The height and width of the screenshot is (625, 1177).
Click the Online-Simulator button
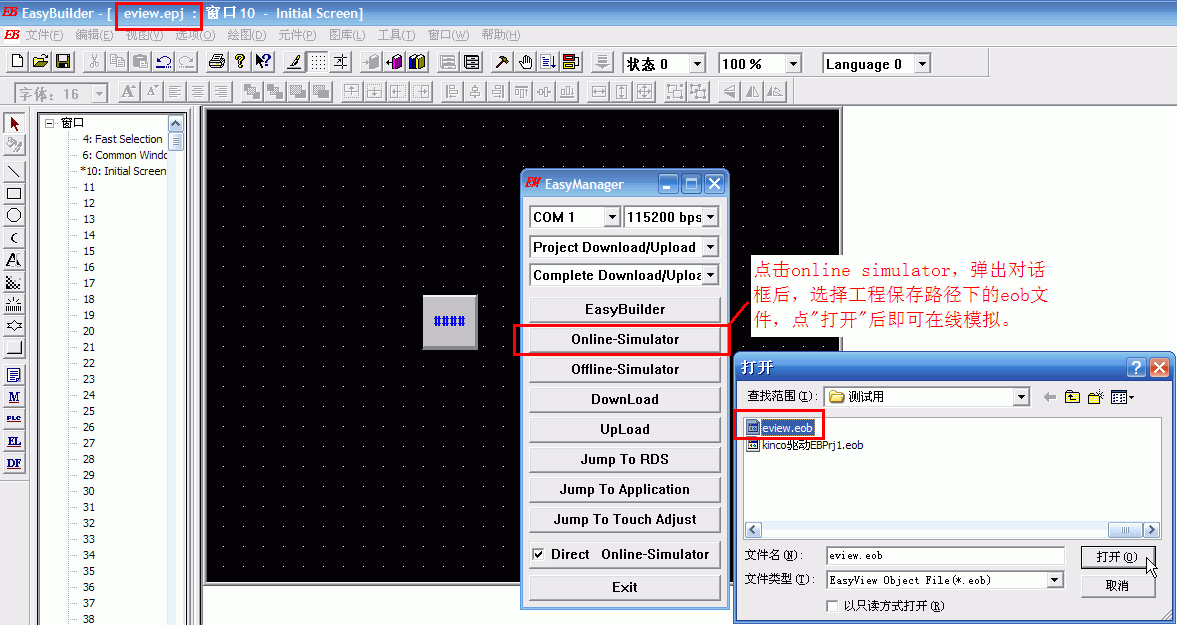point(624,339)
